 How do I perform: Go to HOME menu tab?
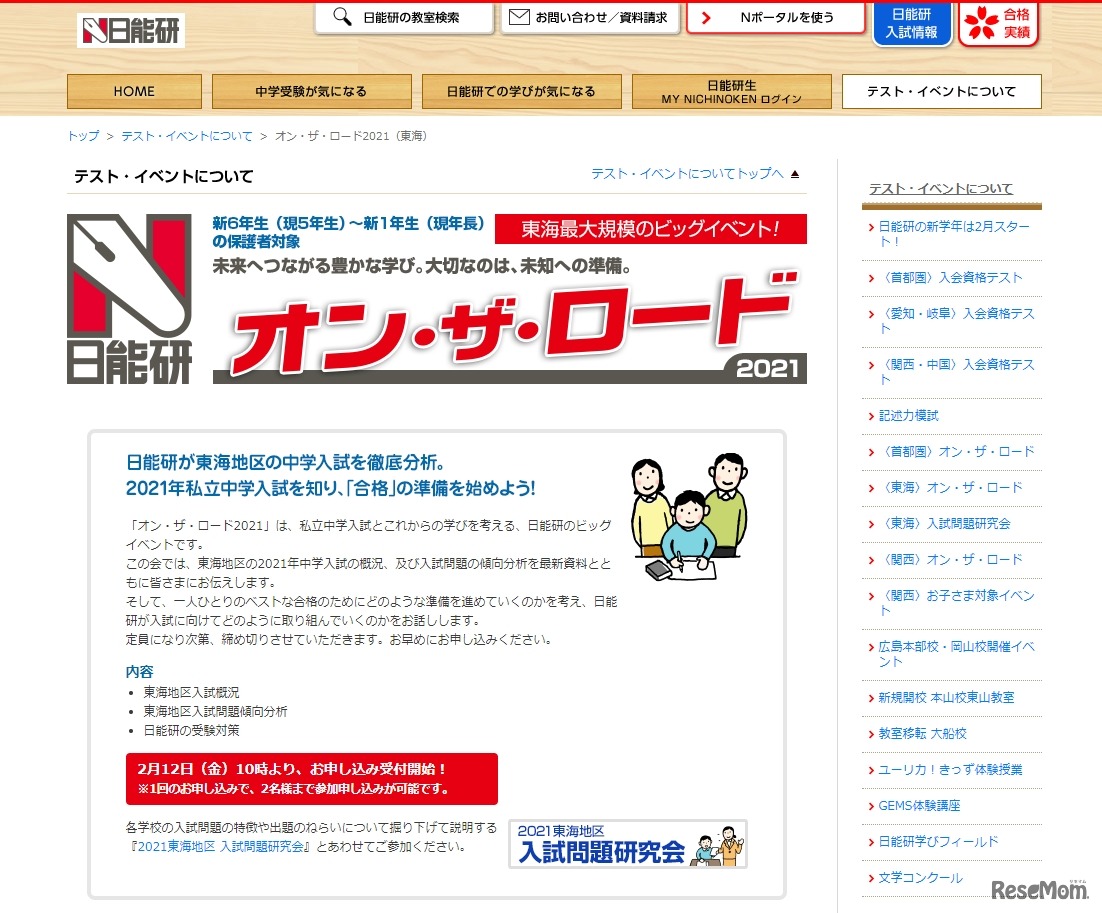coord(134,91)
